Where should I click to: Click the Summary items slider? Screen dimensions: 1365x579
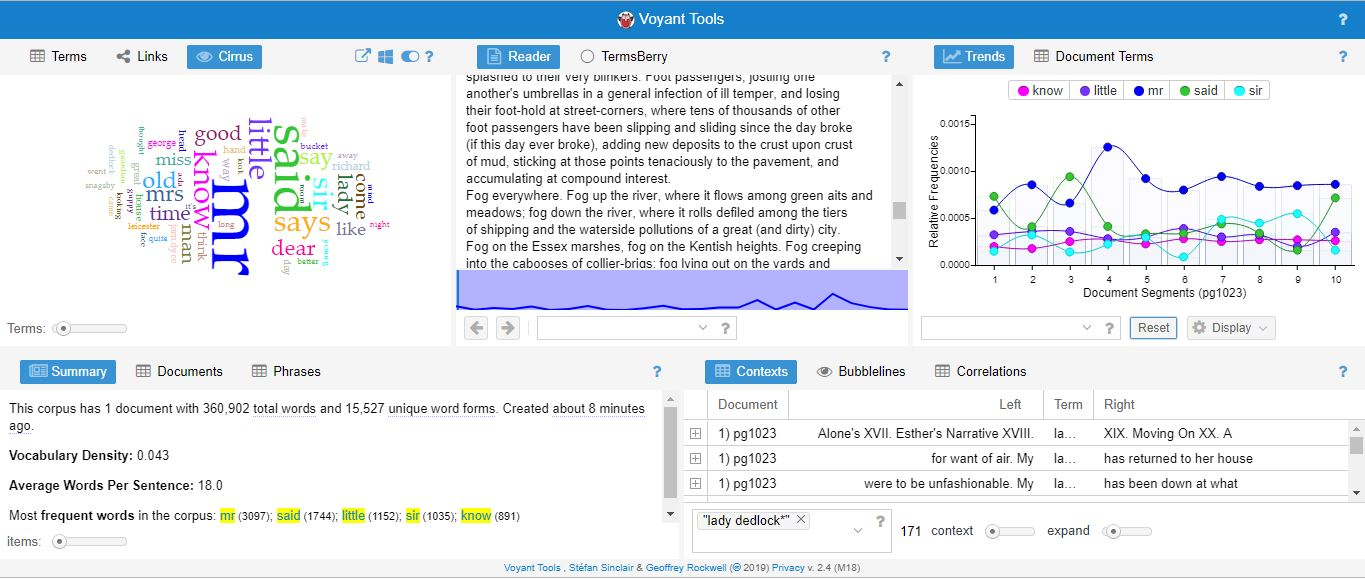coord(91,541)
